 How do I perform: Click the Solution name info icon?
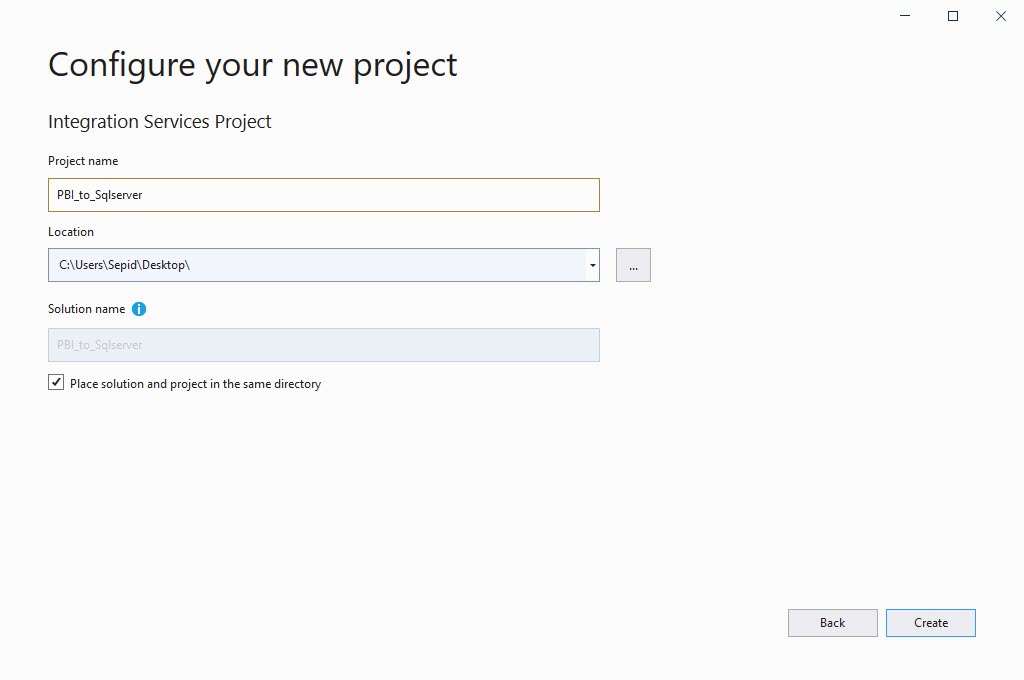[139, 309]
